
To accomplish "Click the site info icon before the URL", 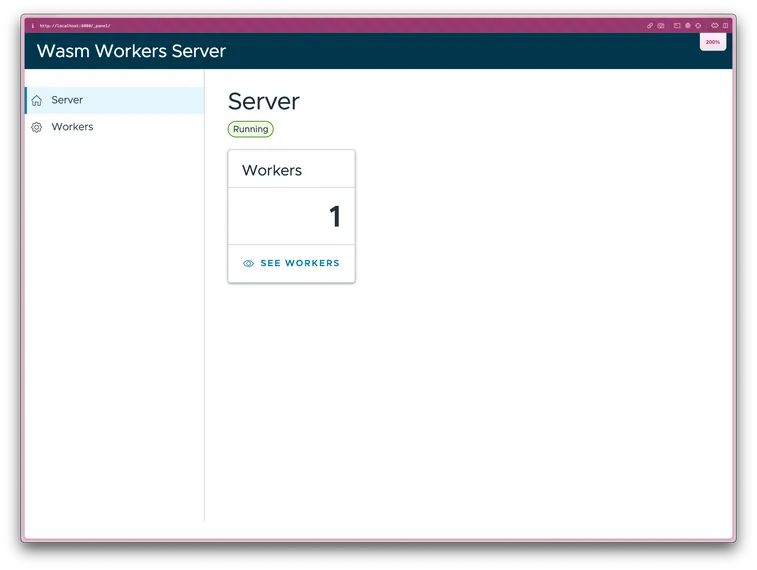I will (x=33, y=25).
